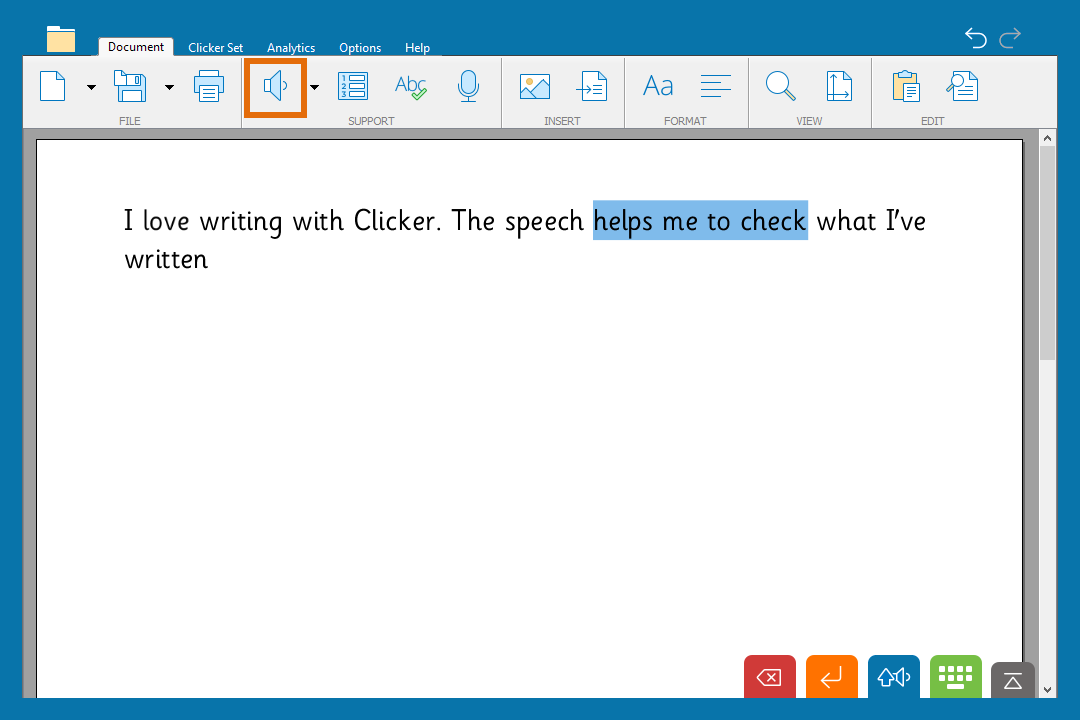Toggle the blue shift-speak button
Screen dimensions: 1080x720
coord(893,678)
